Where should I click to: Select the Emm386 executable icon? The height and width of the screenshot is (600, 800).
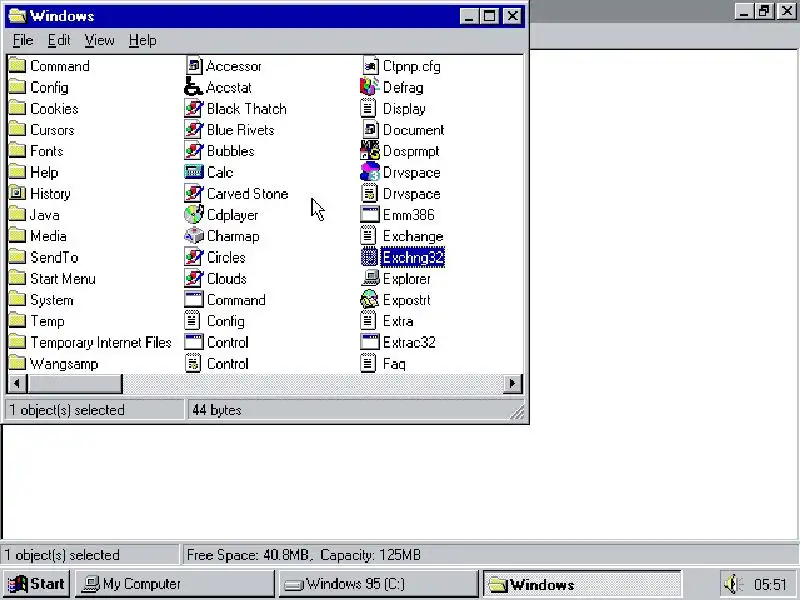coord(370,215)
